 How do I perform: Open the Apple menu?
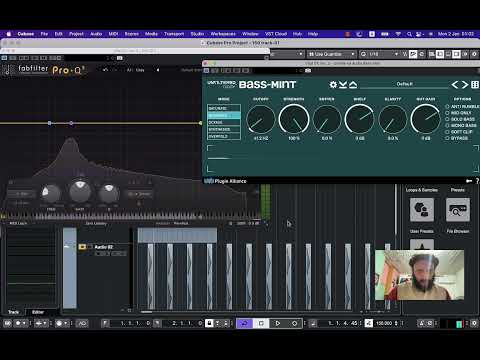9,34
